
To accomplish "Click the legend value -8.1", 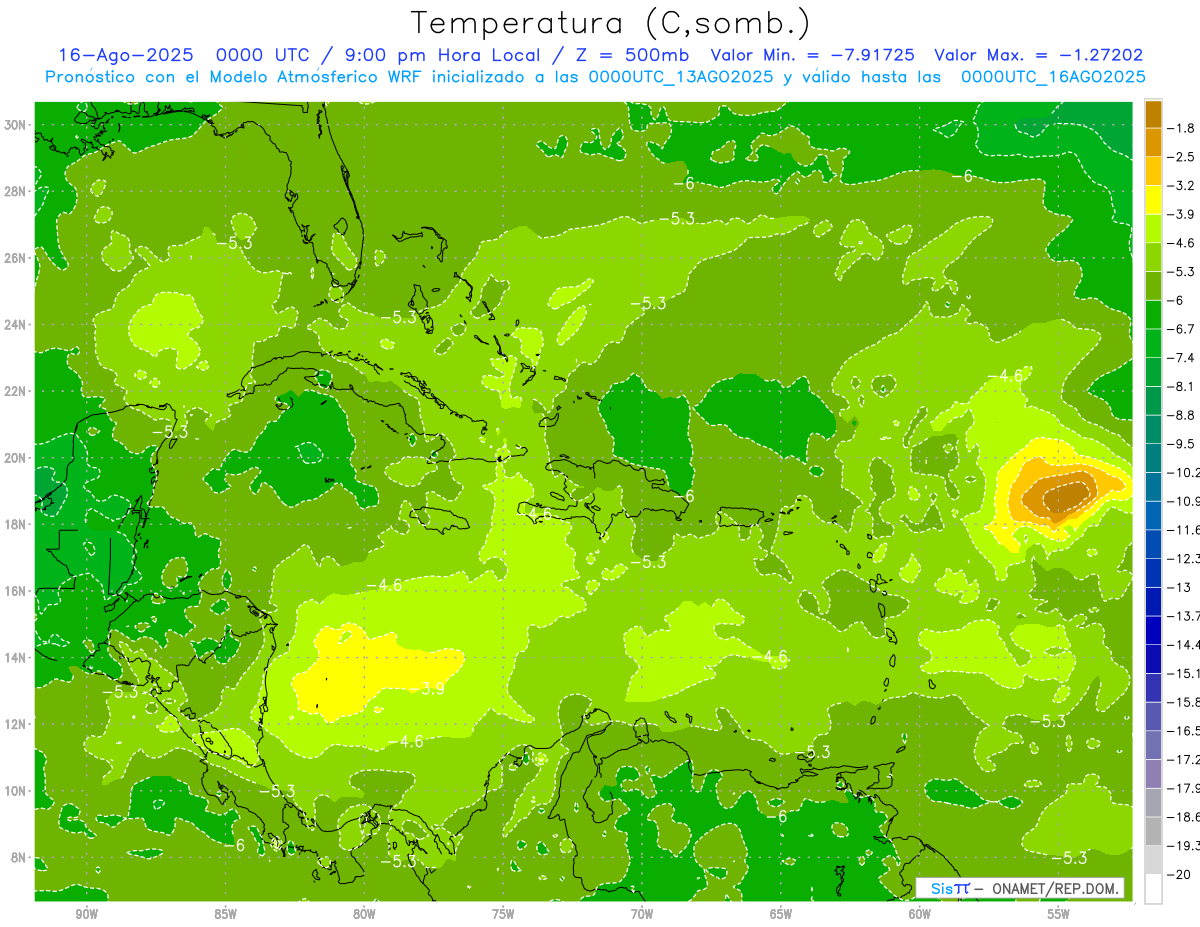I will tap(1181, 386).
